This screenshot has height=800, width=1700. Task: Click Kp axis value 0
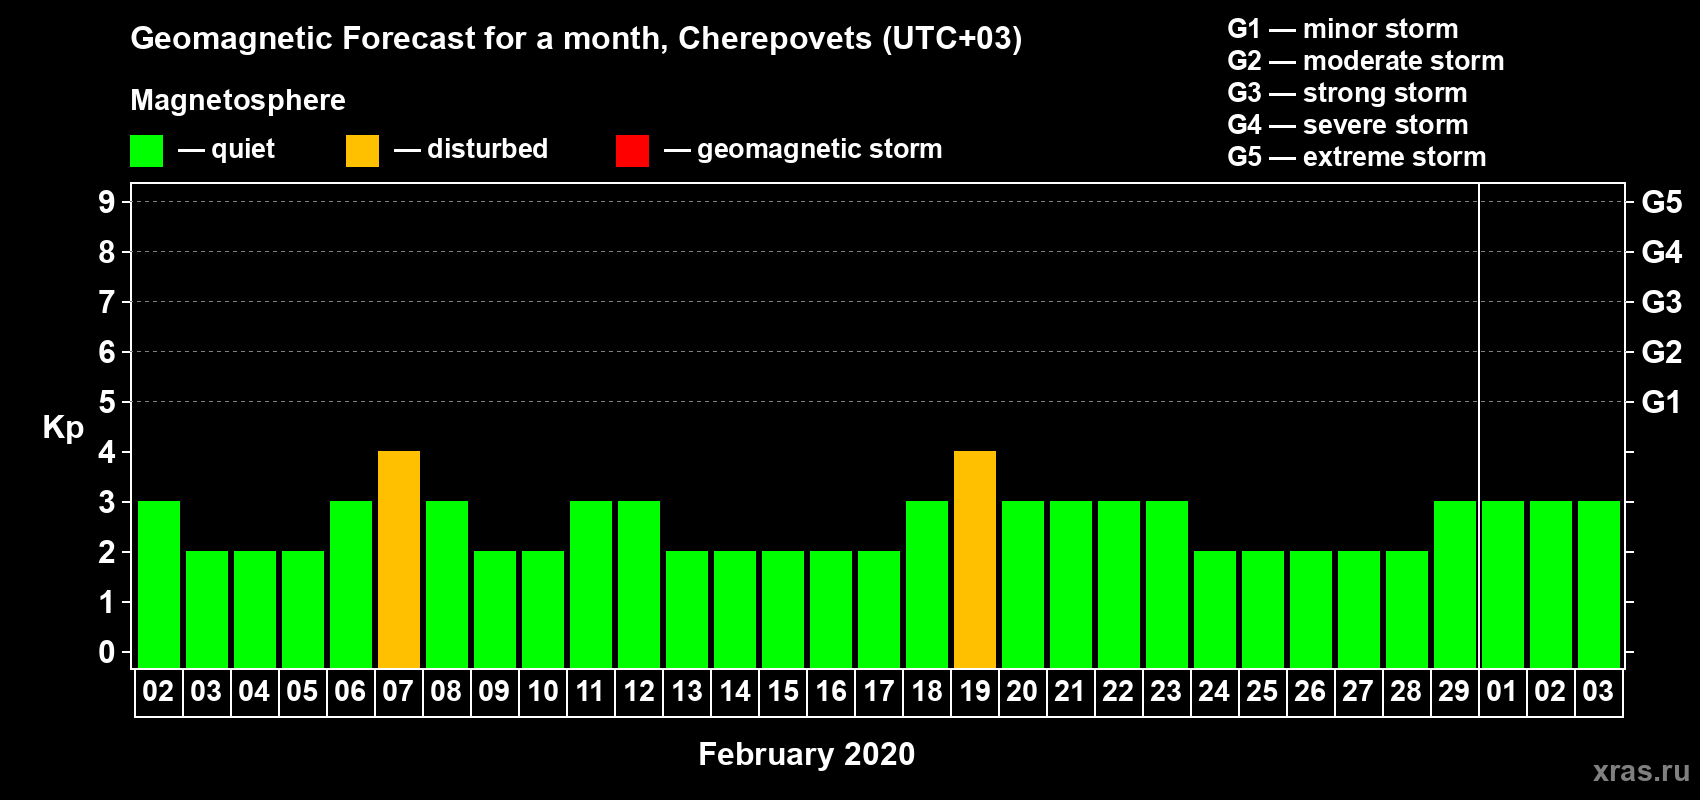tap(107, 652)
